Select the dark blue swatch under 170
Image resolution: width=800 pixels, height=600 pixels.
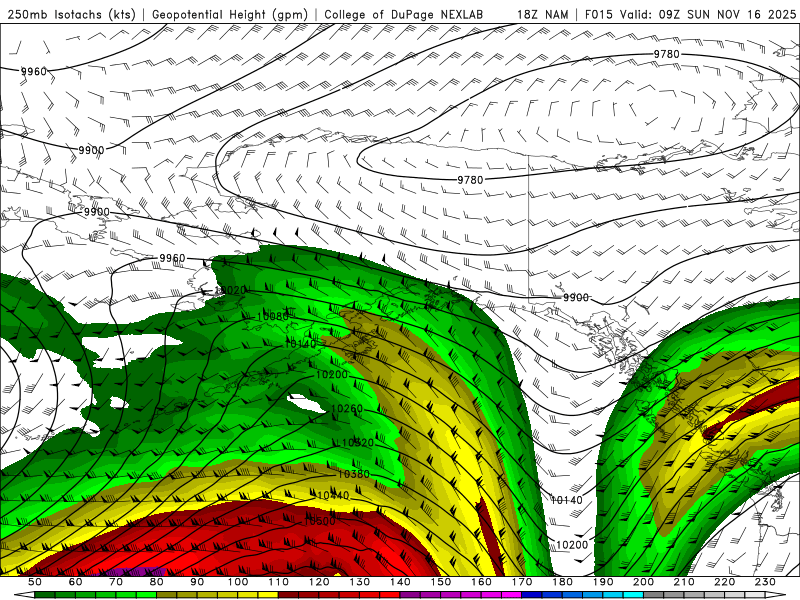click(x=532, y=595)
